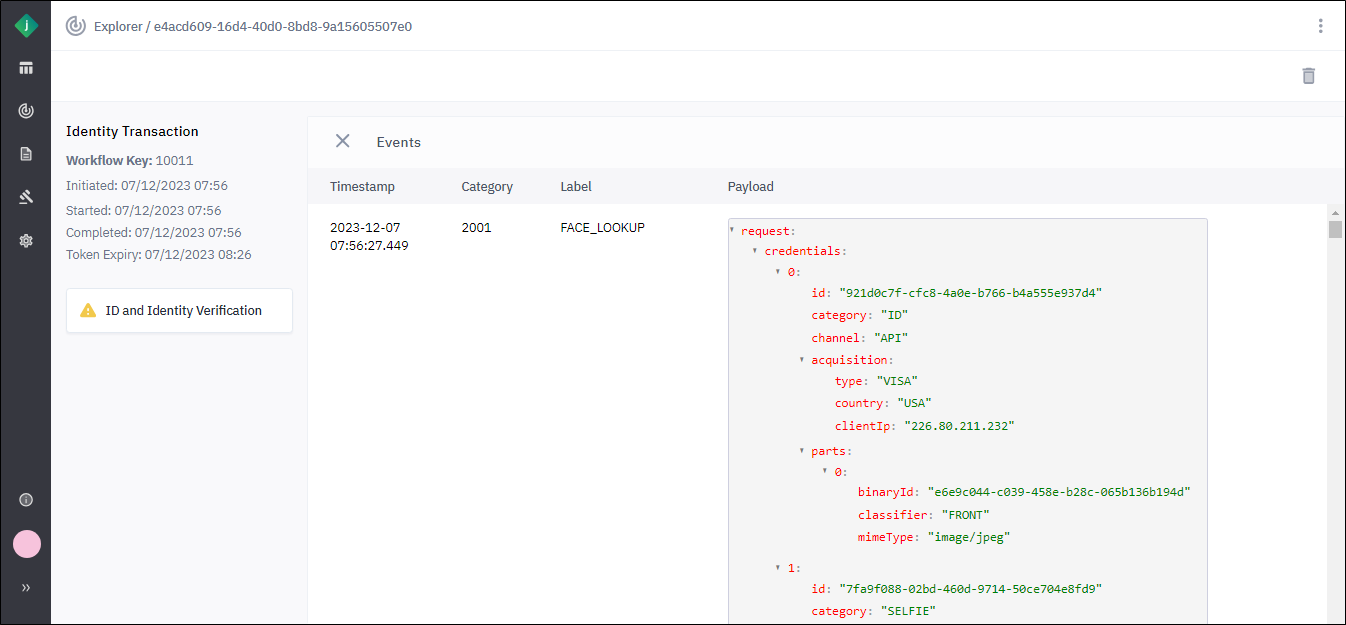1346x625 pixels.
Task: Collapse the acquisition node
Action: [802, 359]
